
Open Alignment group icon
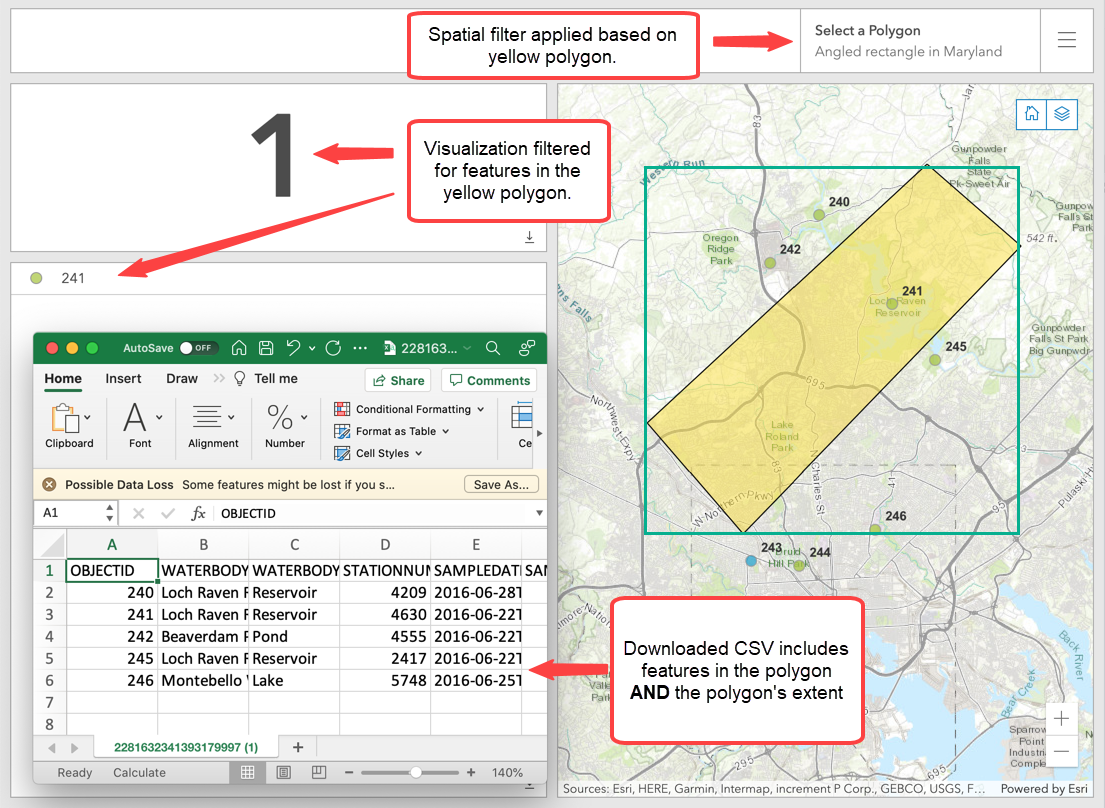click(206, 417)
